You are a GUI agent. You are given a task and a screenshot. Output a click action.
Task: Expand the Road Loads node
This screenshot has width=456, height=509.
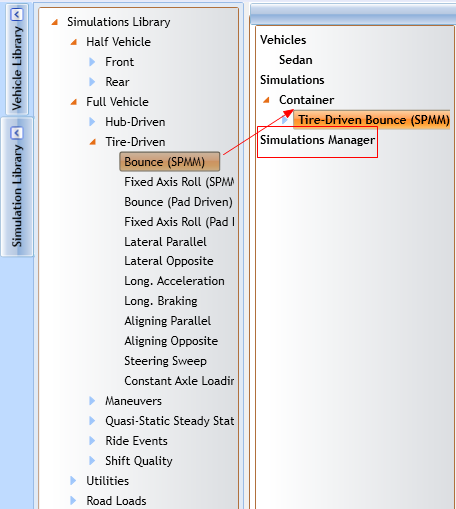pos(73,501)
